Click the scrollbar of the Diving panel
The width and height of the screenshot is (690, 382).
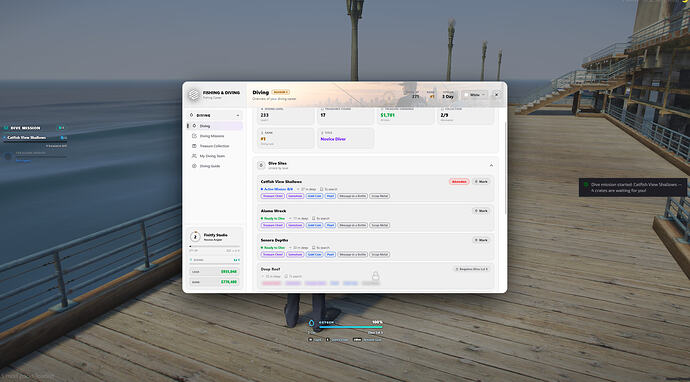(506, 167)
